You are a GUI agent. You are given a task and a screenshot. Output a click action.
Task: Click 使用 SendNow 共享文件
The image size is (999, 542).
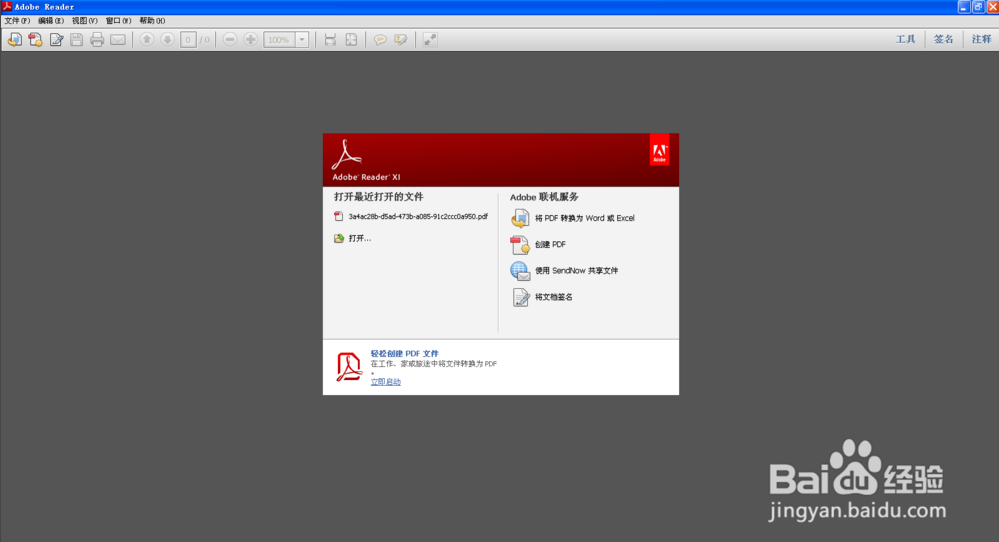pos(576,271)
